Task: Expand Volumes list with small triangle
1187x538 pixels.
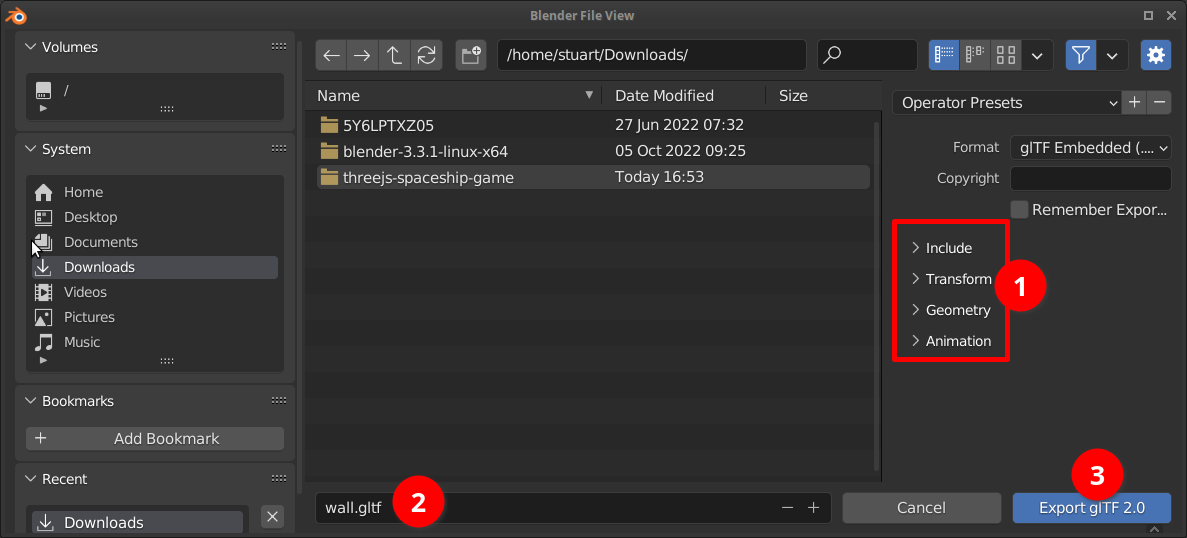Action: pos(43,108)
